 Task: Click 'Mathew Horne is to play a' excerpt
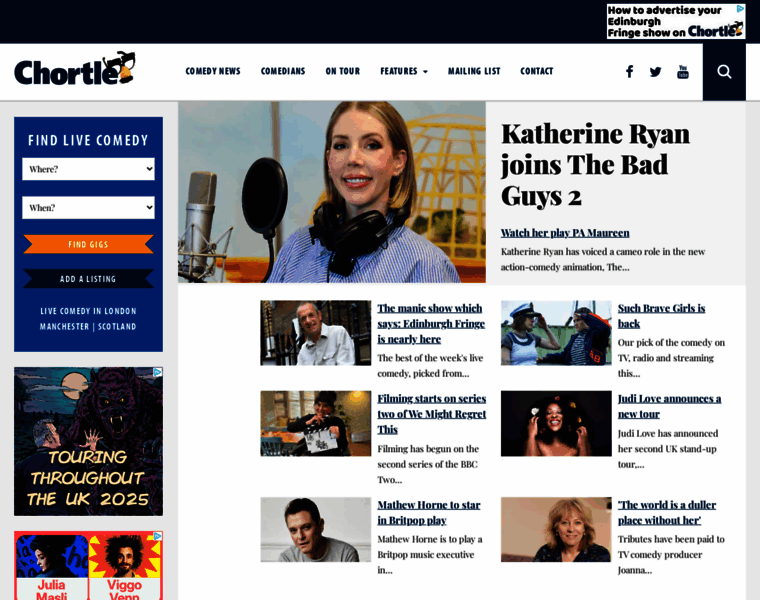click(x=430, y=554)
